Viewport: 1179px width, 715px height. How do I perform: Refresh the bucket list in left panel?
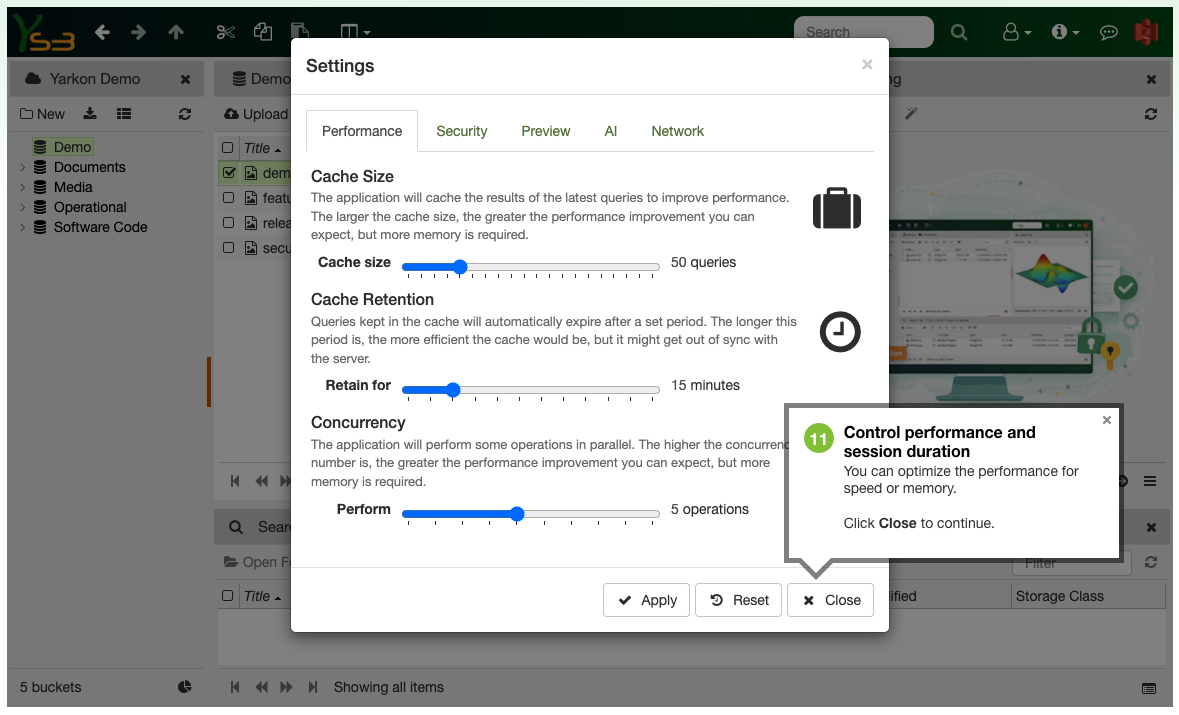[x=185, y=114]
